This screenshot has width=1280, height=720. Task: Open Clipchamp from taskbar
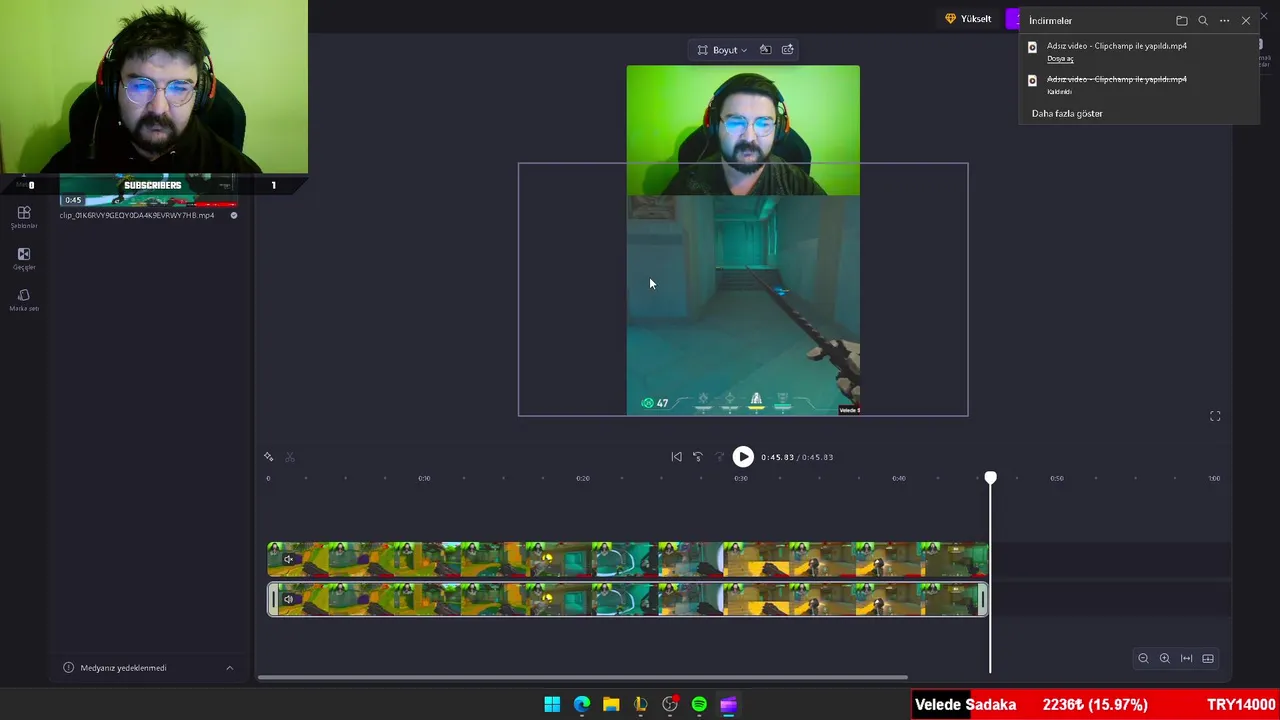click(729, 705)
